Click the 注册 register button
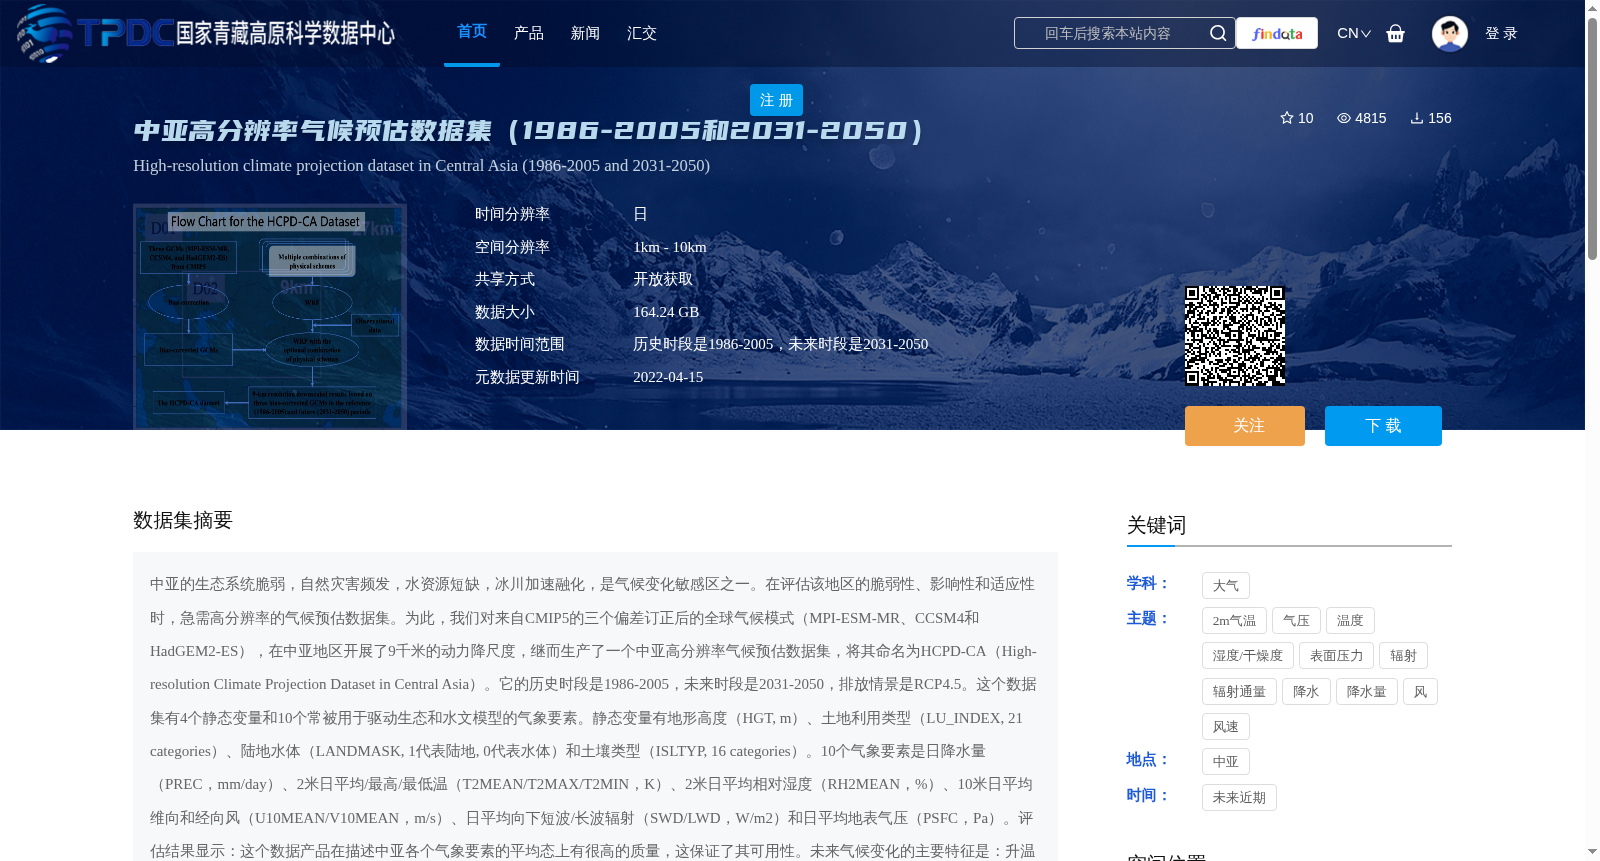 (776, 100)
